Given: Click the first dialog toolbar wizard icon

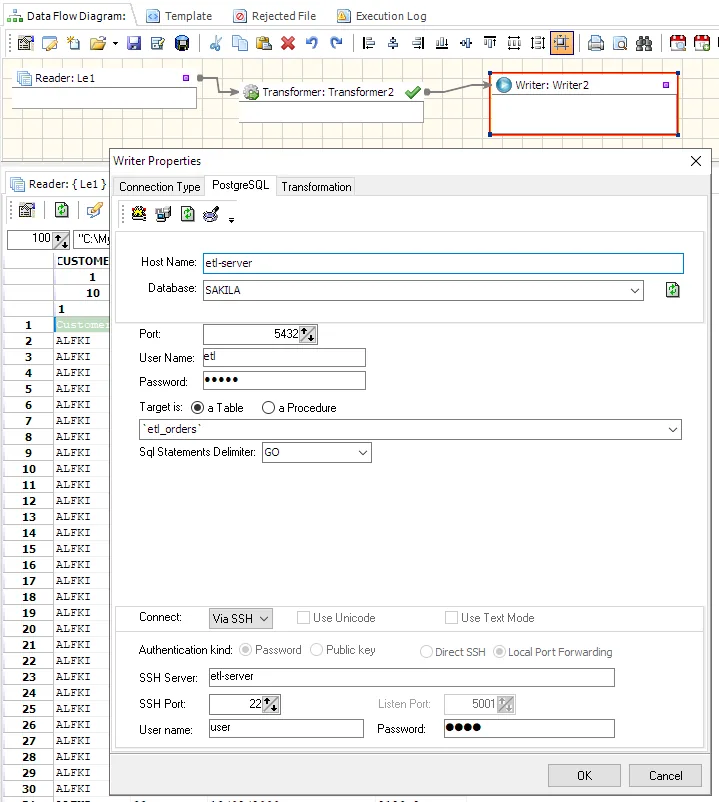Looking at the screenshot, I should pos(139,214).
